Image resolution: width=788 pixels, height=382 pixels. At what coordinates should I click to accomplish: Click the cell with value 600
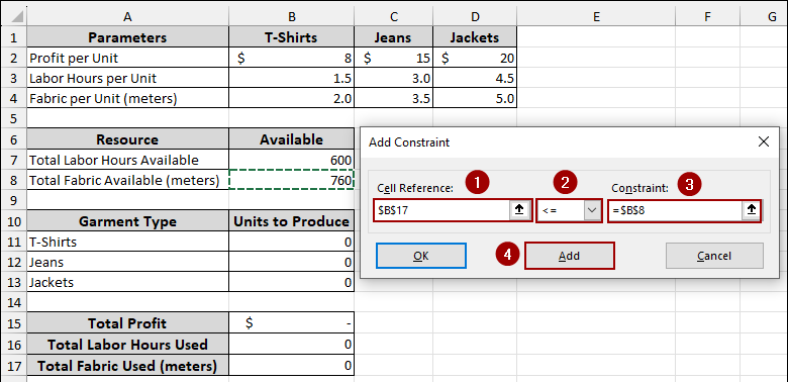coord(291,160)
